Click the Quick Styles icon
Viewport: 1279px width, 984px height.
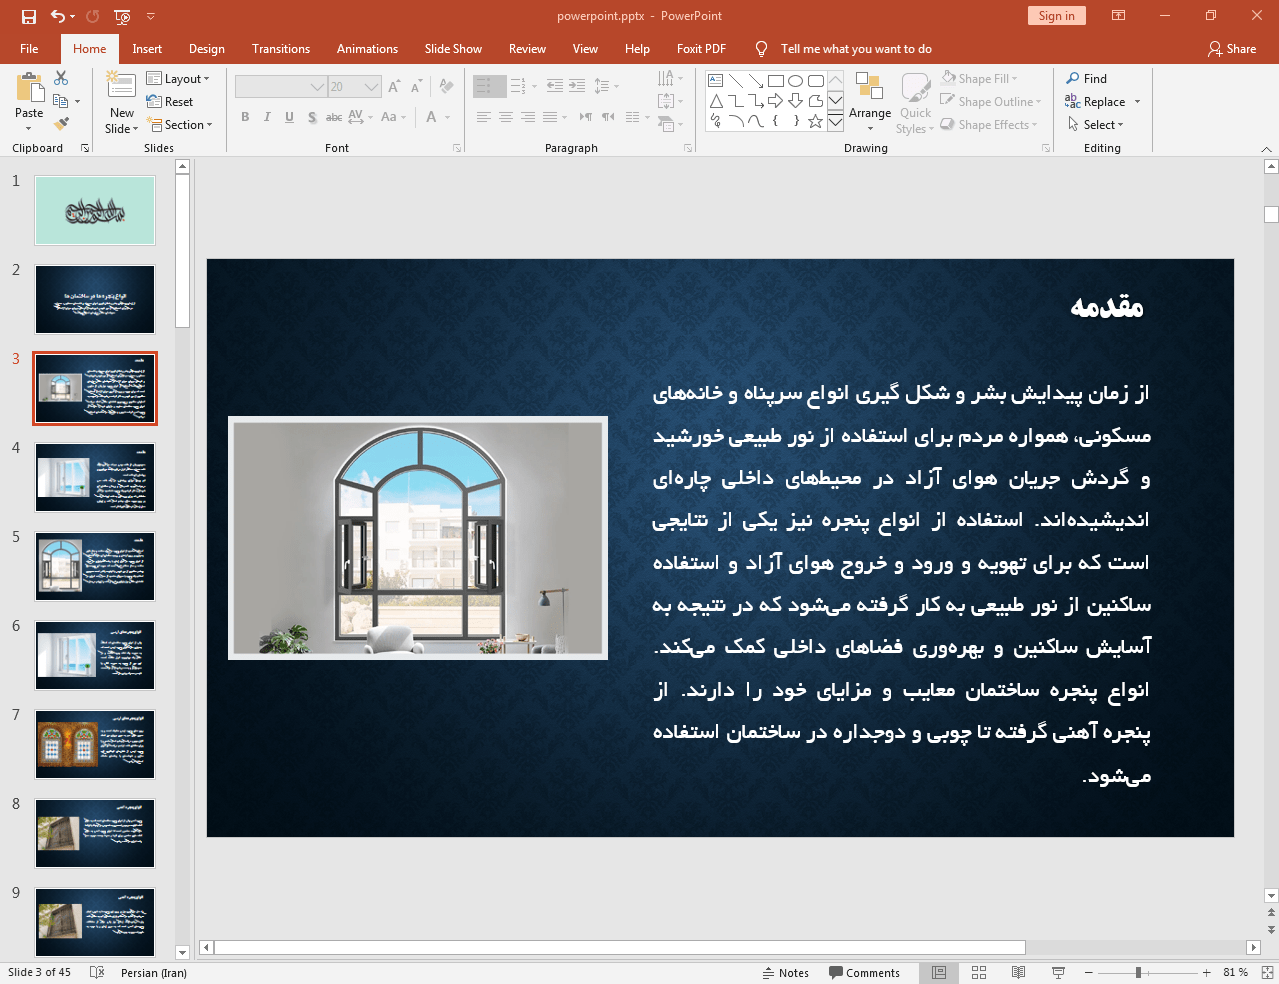point(916,88)
